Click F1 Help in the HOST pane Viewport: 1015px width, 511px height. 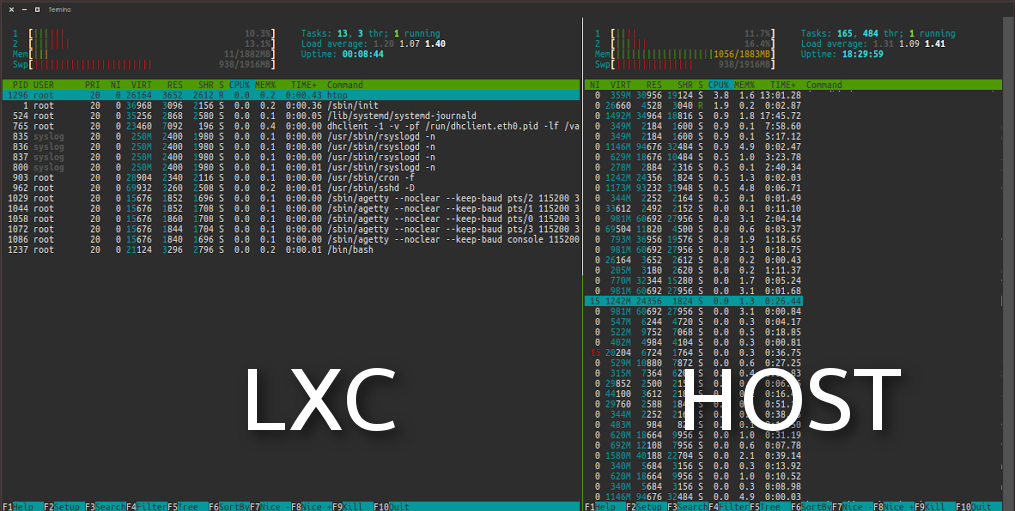[x=600, y=506]
